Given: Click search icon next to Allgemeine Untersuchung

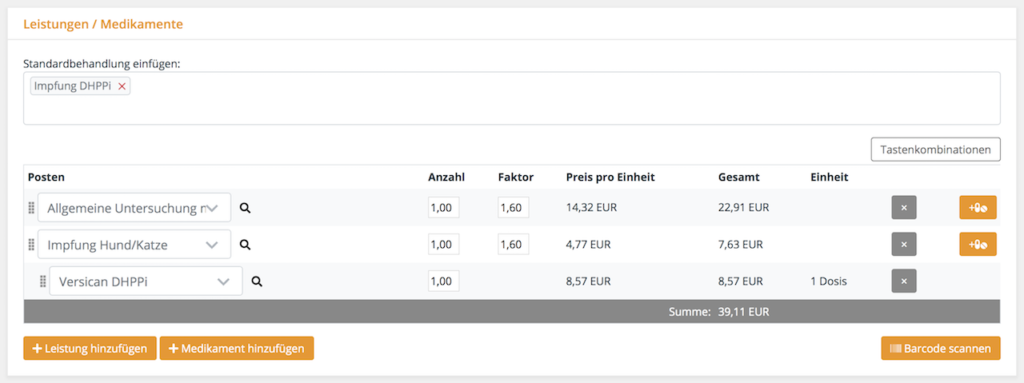Looking at the screenshot, I should pos(245,208).
